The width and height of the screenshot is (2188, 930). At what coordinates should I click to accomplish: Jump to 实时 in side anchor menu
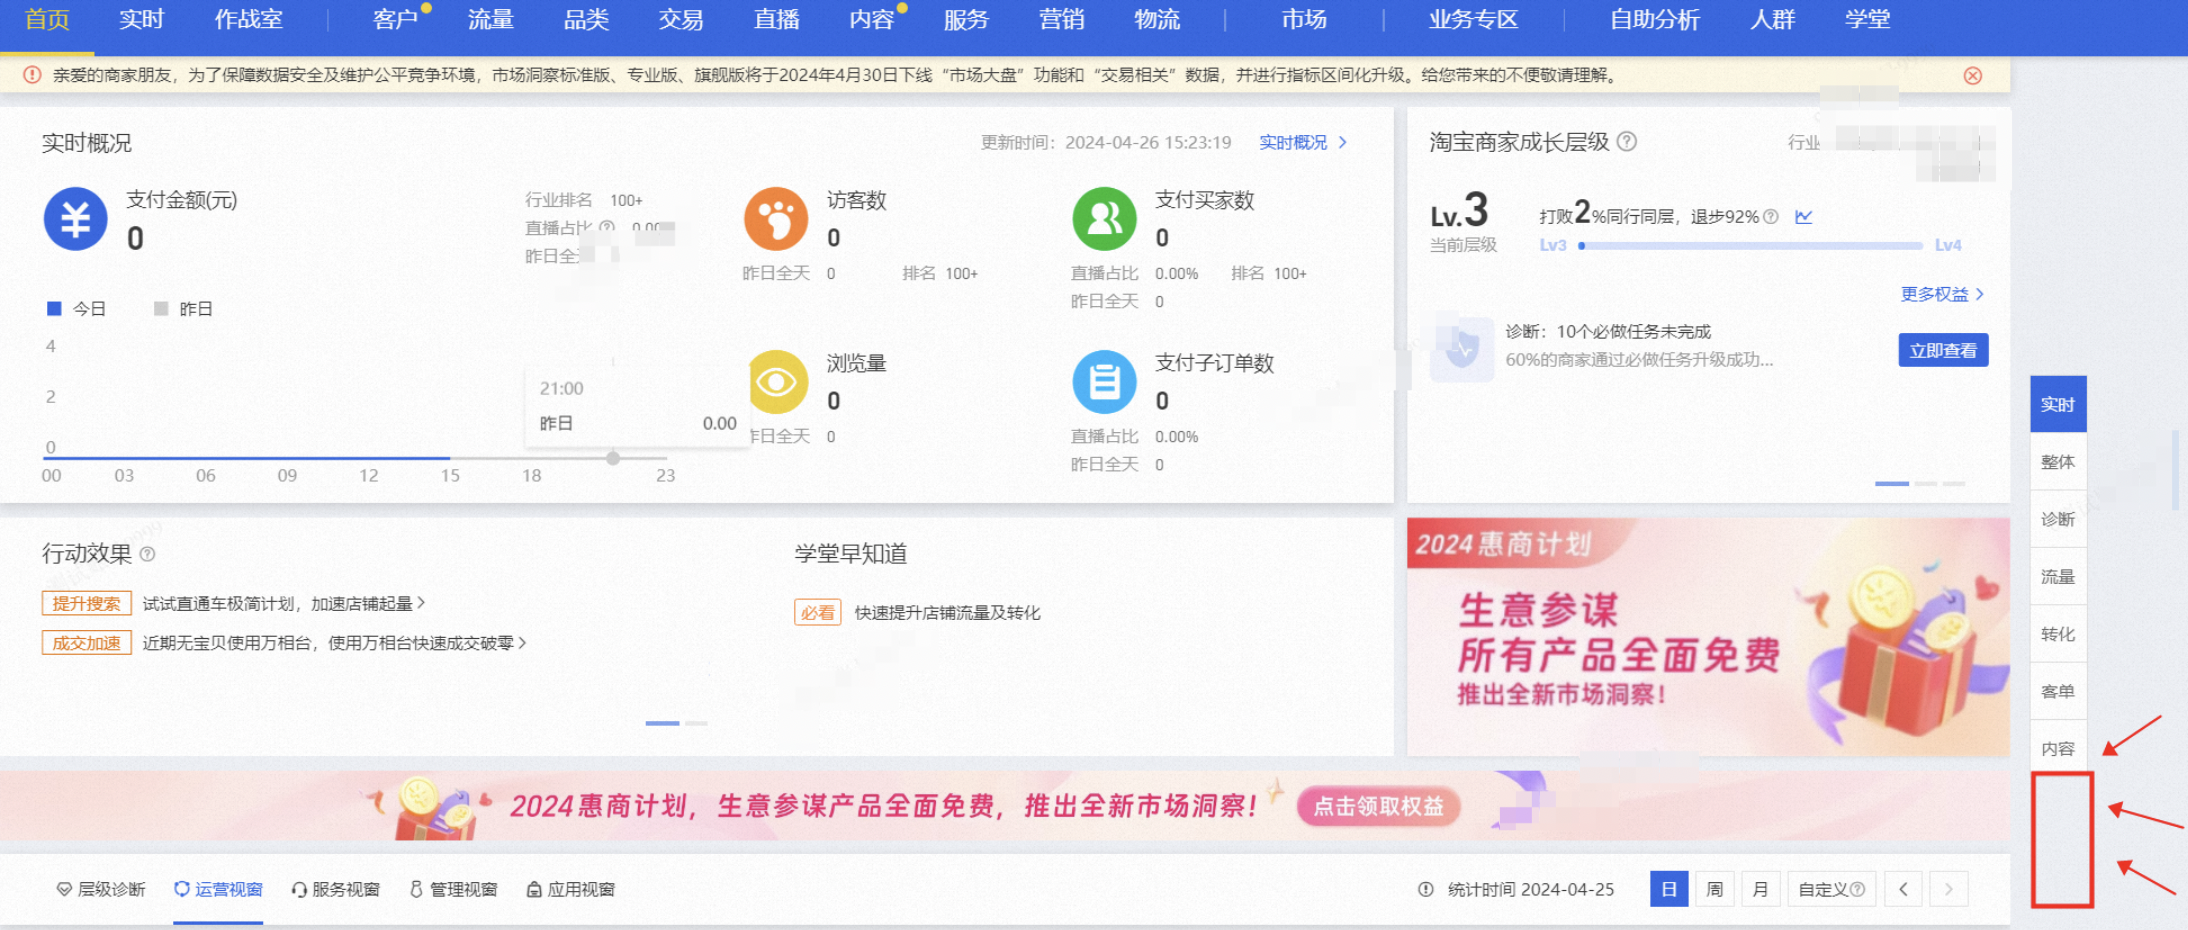[2058, 405]
